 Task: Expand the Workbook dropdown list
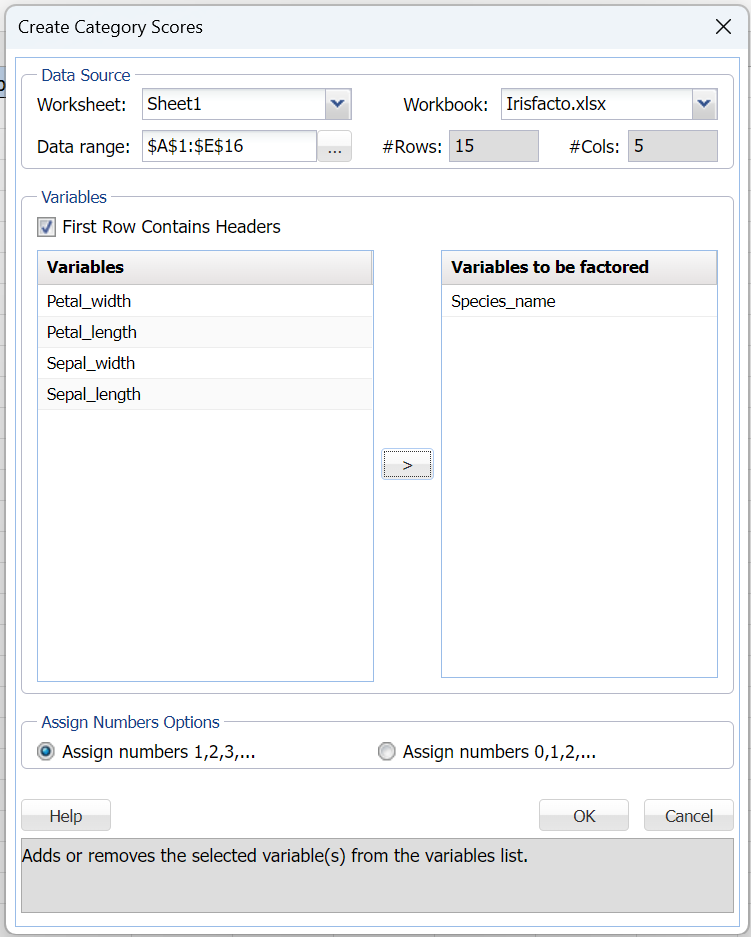704,104
